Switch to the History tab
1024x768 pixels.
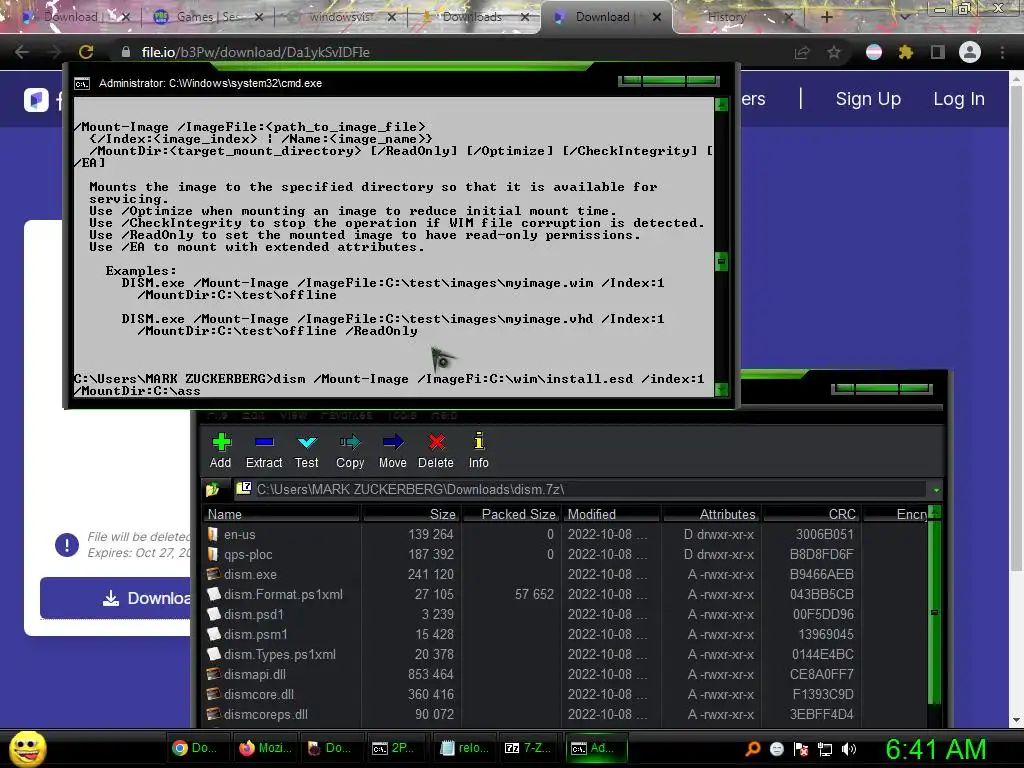(738, 17)
